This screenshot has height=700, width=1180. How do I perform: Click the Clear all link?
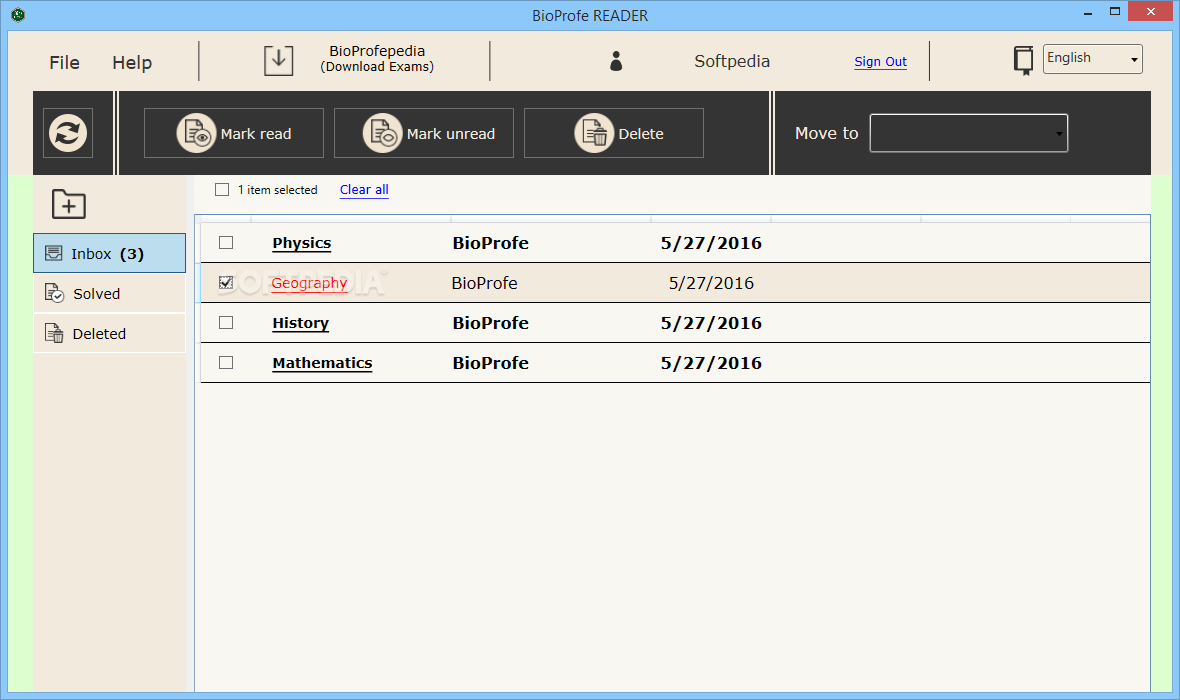coord(364,190)
